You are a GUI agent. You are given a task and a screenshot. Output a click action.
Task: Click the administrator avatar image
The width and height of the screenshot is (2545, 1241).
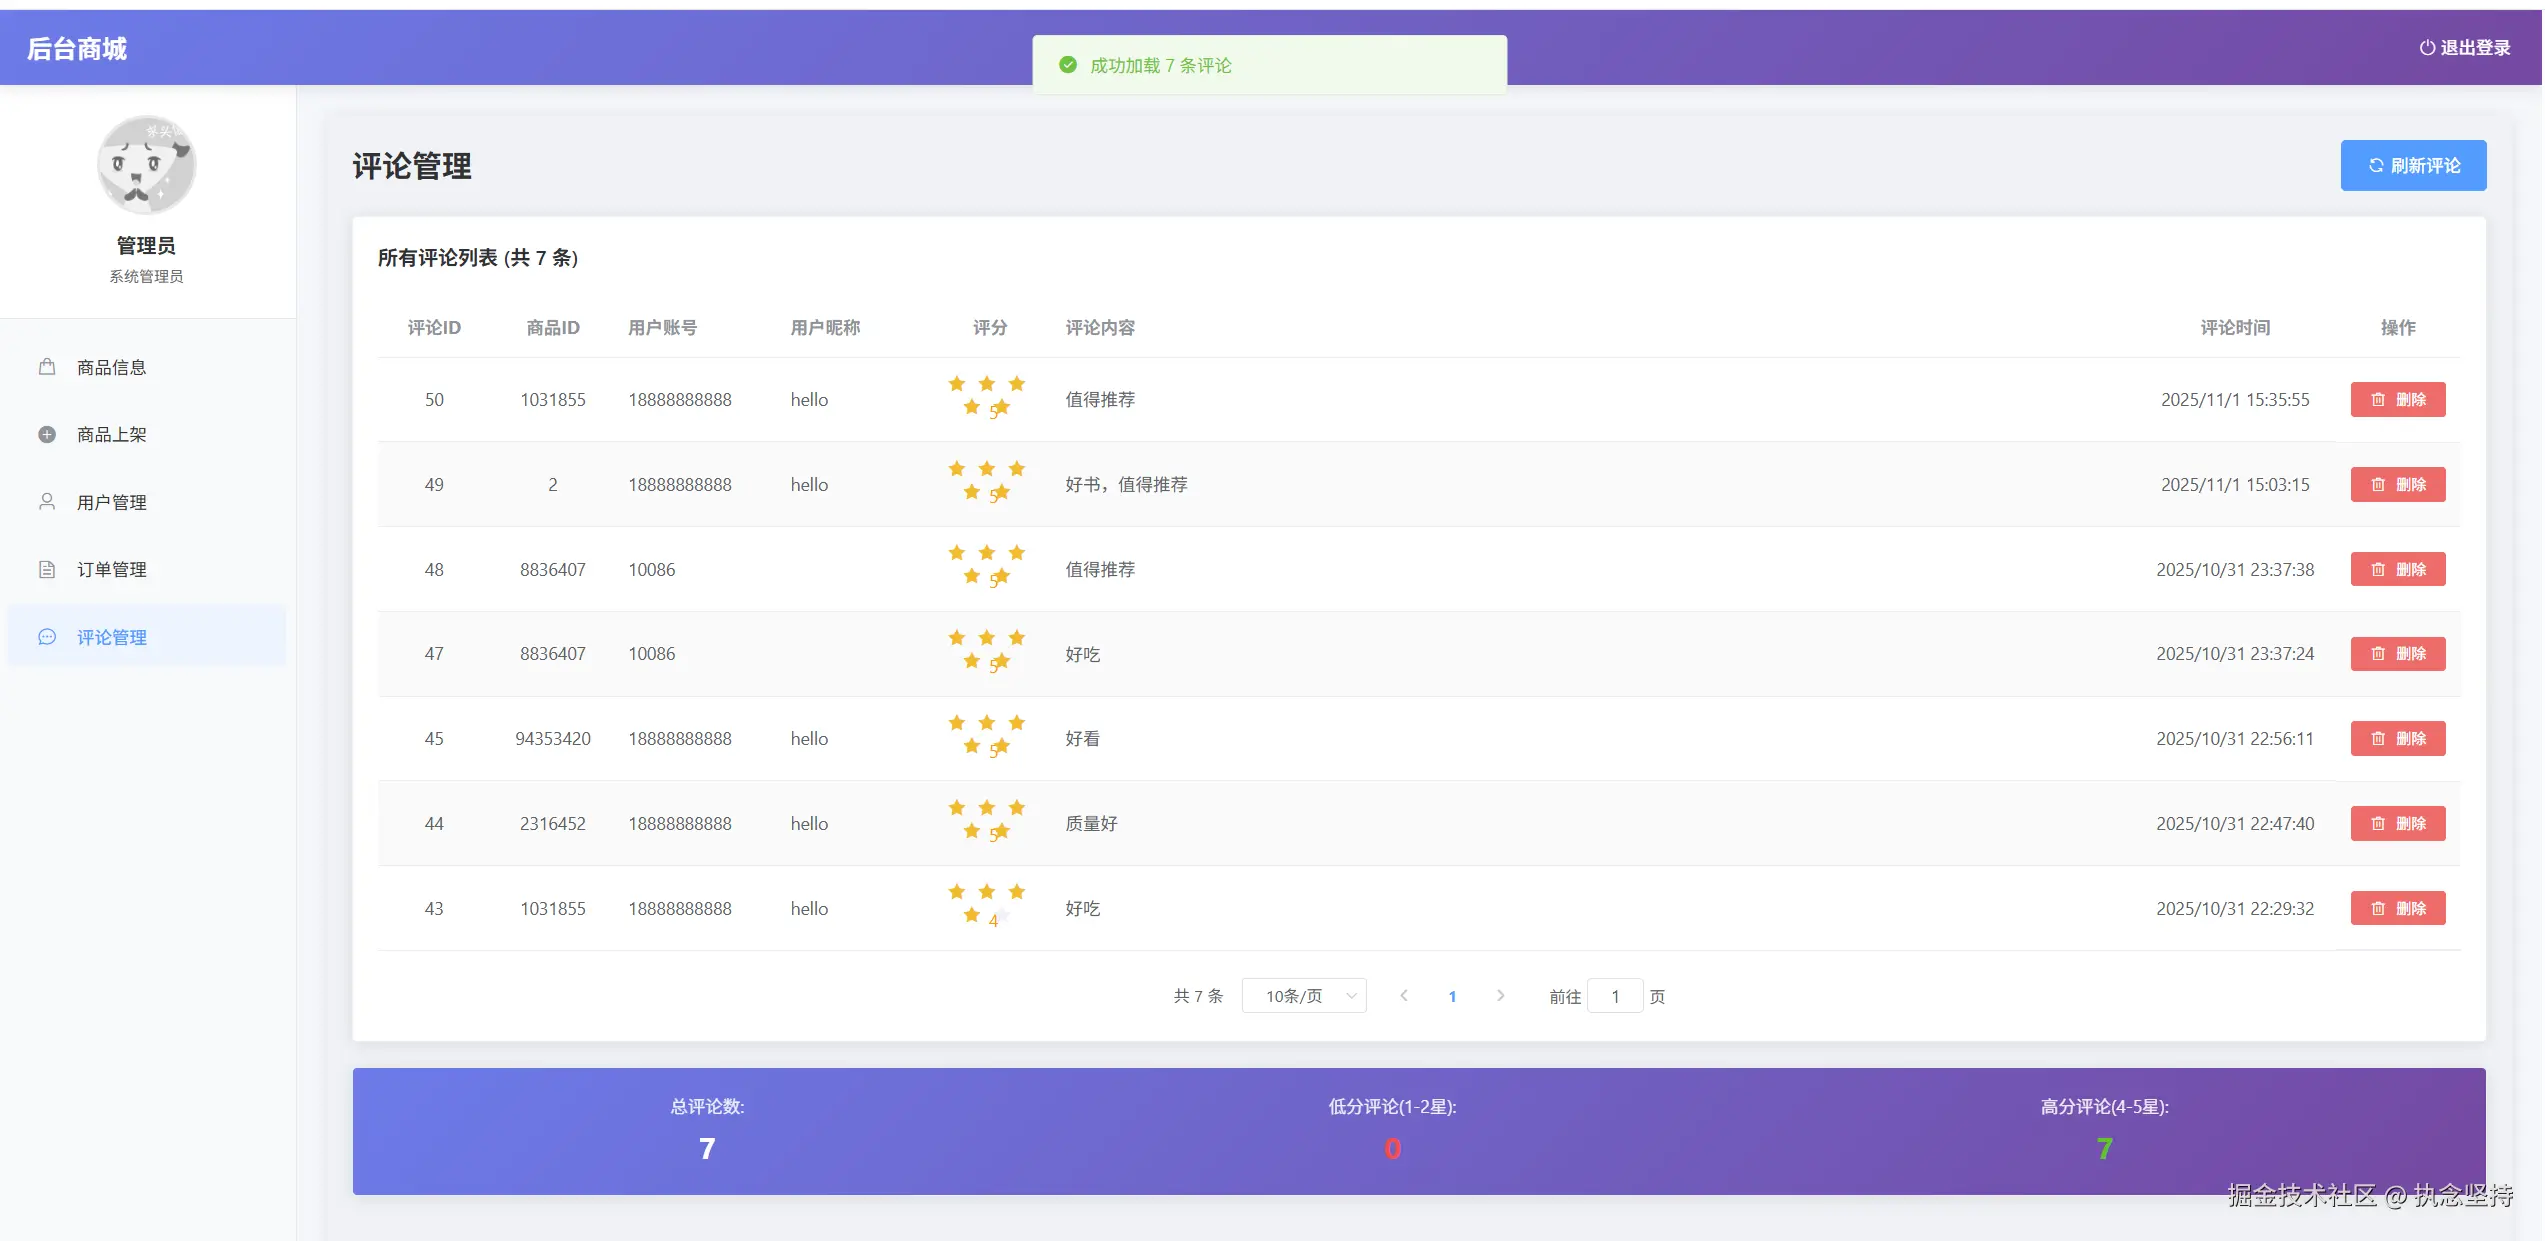point(146,165)
